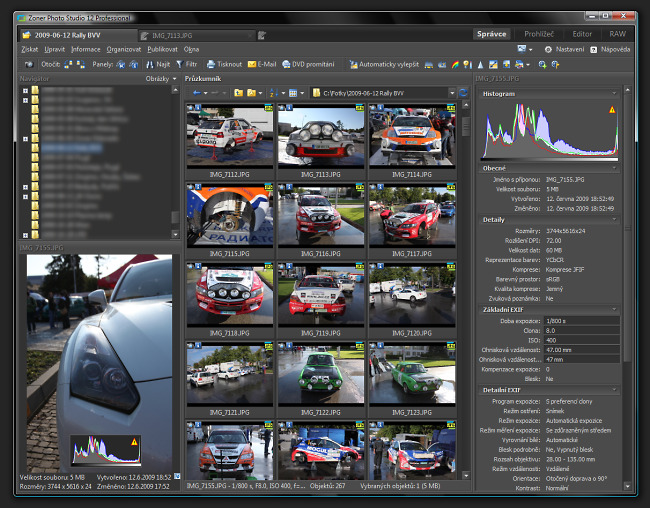Image resolution: width=650 pixels, height=508 pixels.
Task: Collapse the Obecné section
Action: point(614,168)
